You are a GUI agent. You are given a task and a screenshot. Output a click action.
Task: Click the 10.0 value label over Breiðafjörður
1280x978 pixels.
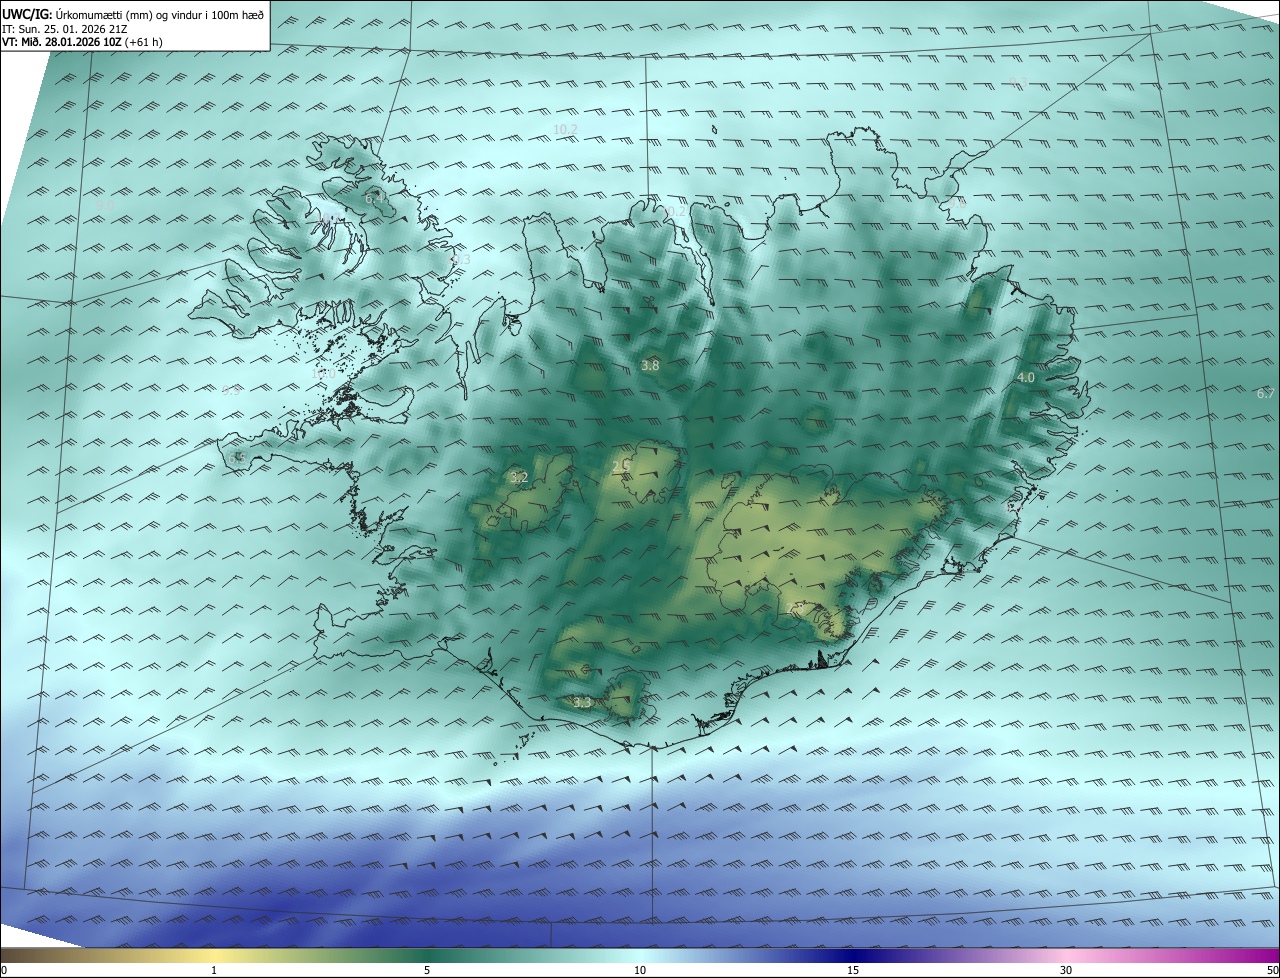click(x=323, y=374)
